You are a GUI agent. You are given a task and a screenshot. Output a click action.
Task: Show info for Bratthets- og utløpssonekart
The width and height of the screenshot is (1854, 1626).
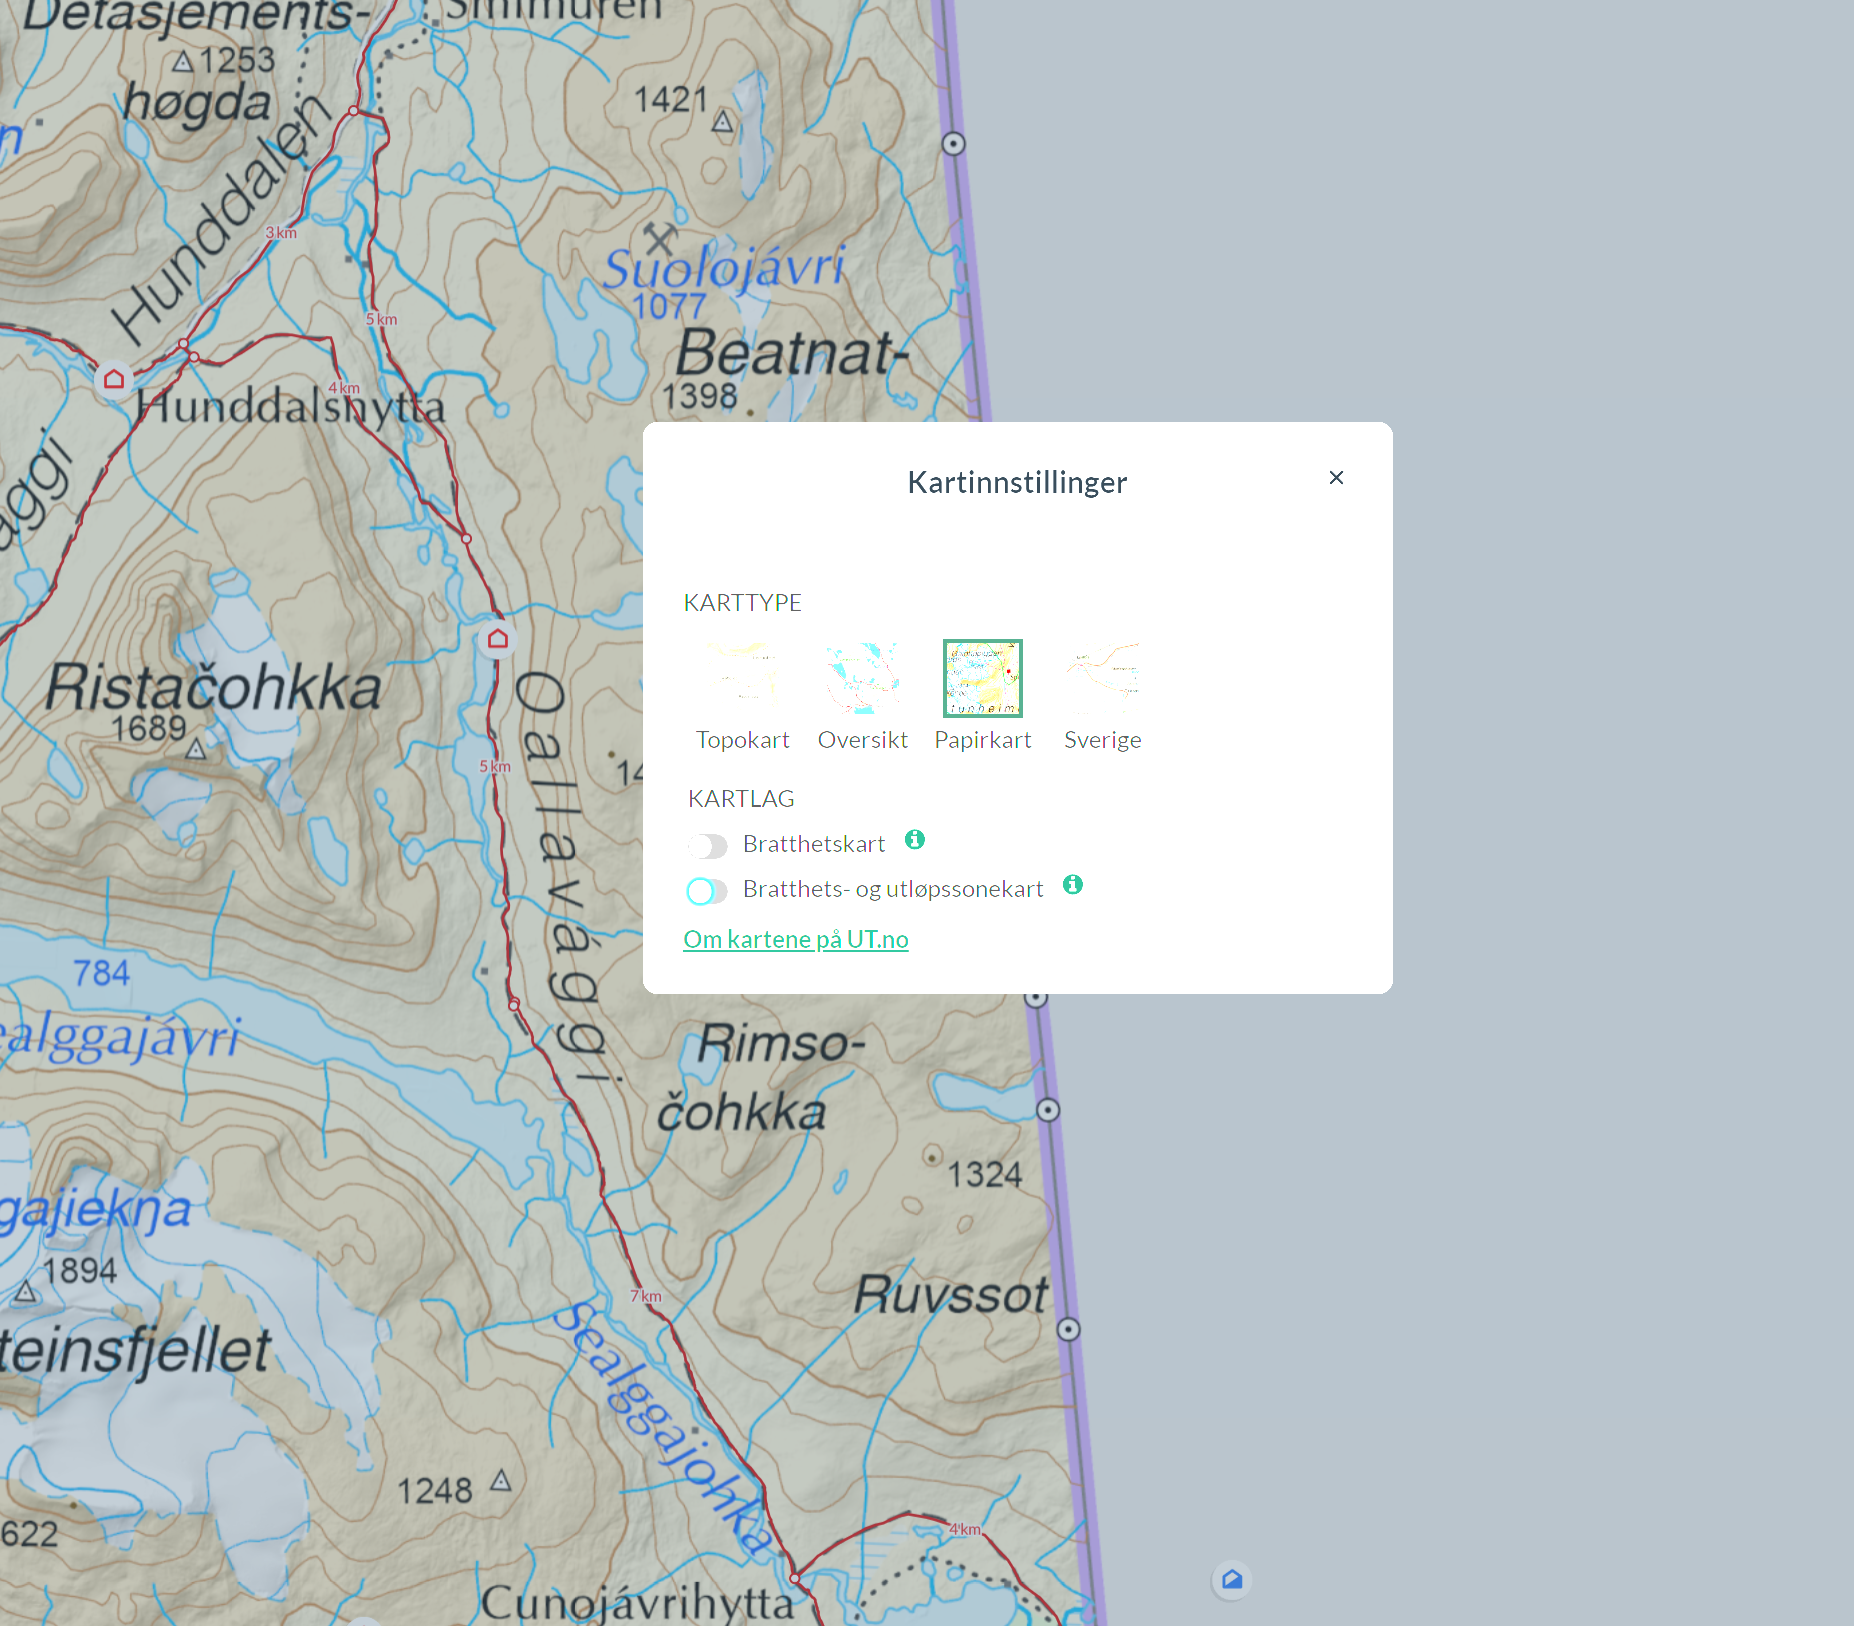(1072, 885)
